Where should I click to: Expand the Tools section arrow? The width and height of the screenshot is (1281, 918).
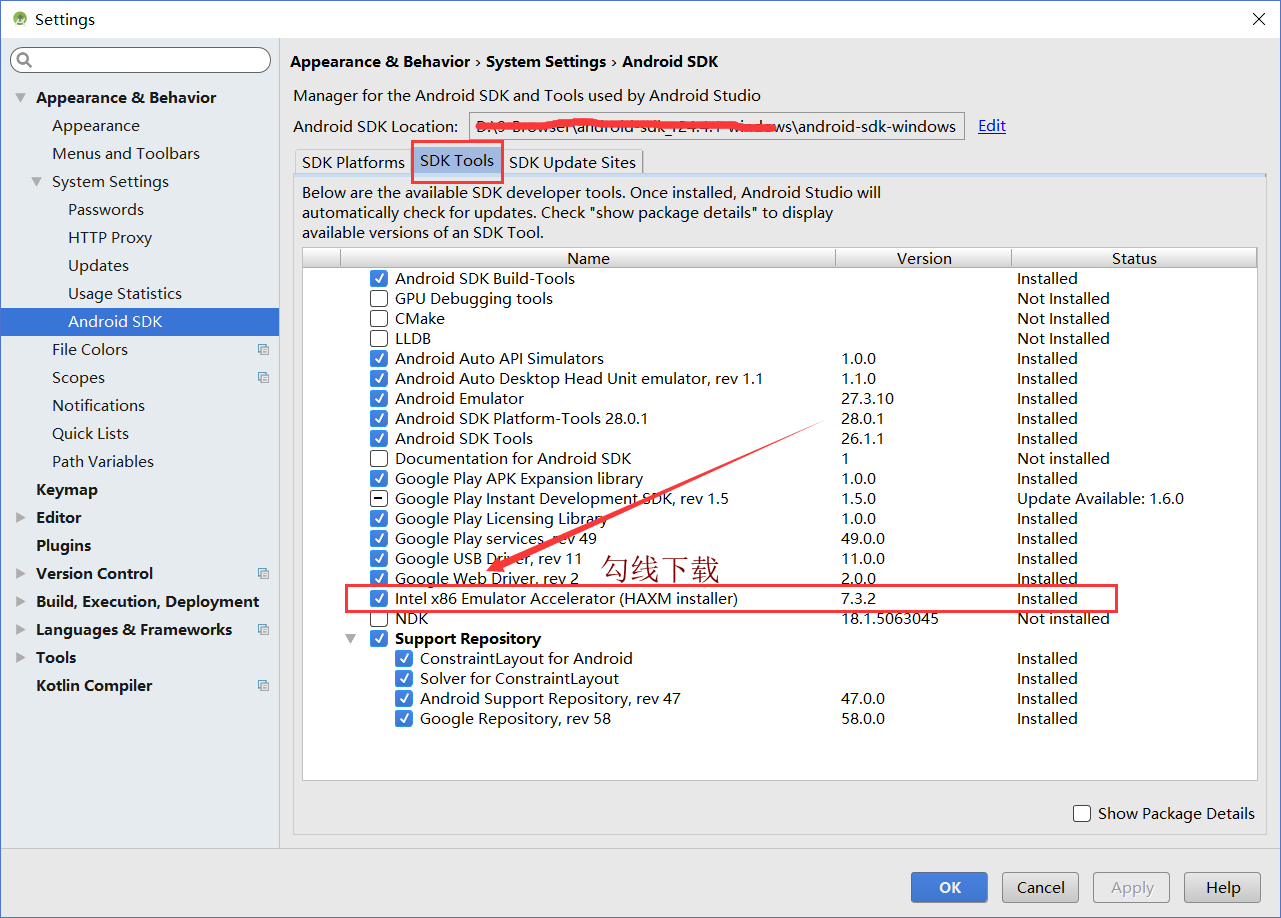[21, 658]
